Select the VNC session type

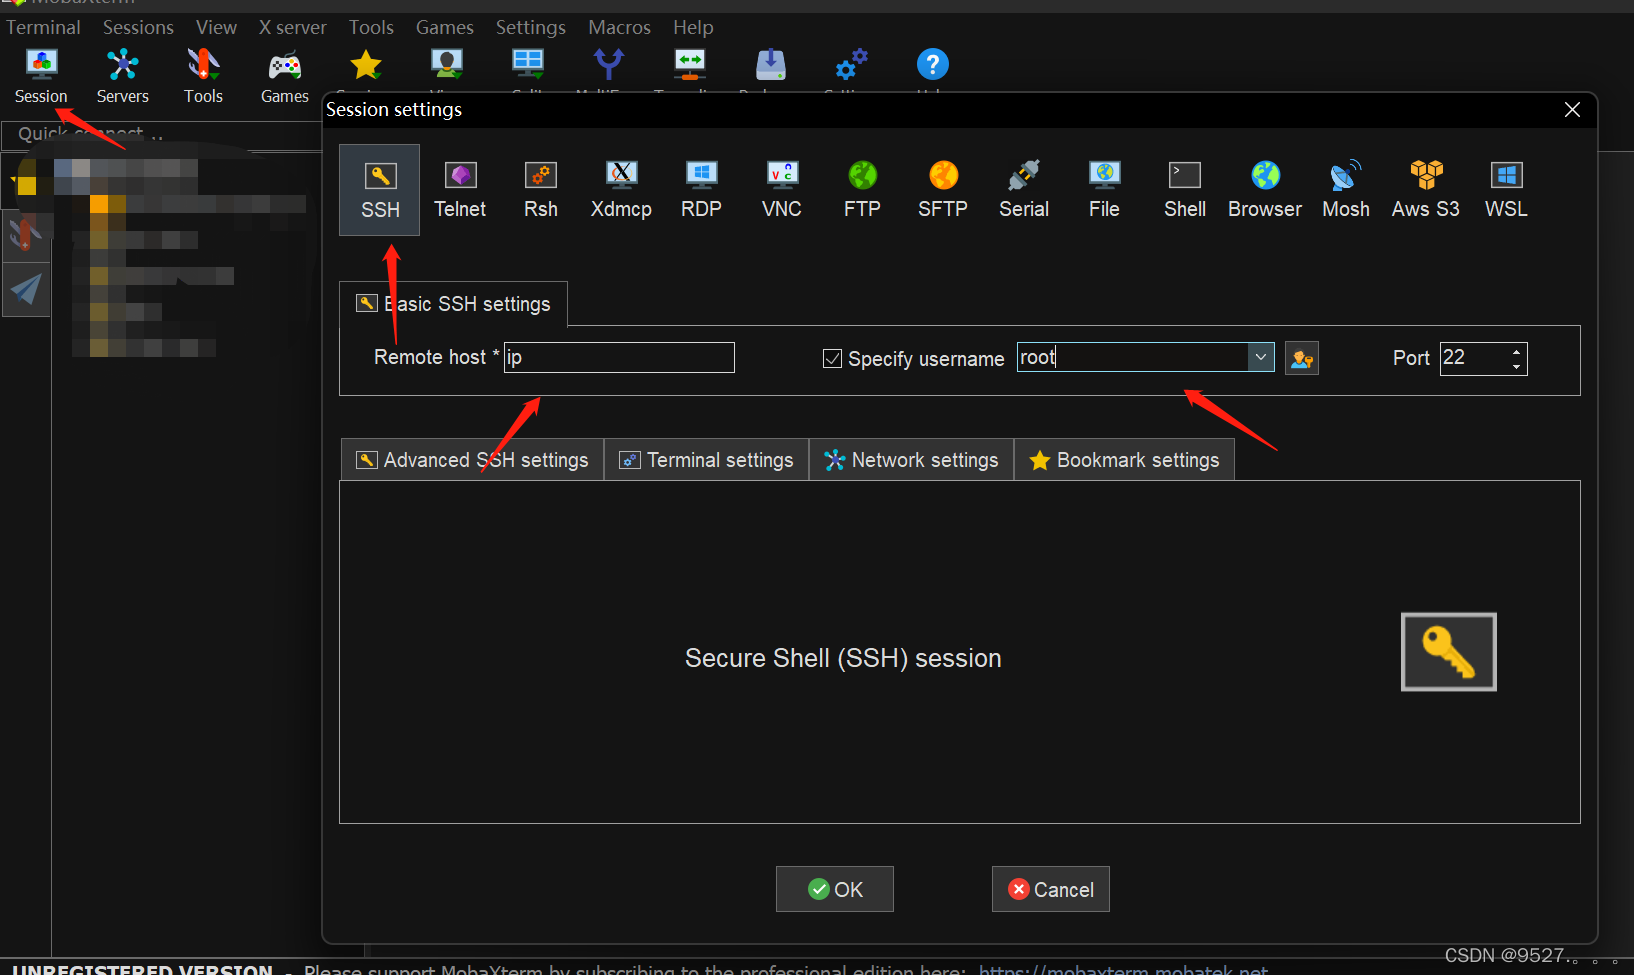tap(782, 190)
